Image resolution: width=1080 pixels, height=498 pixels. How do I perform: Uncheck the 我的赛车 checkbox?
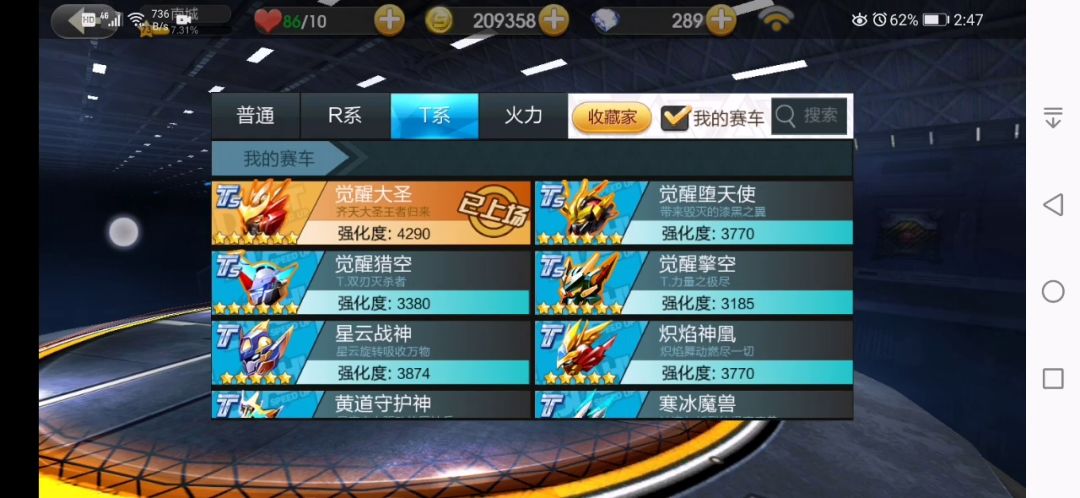[x=674, y=117]
